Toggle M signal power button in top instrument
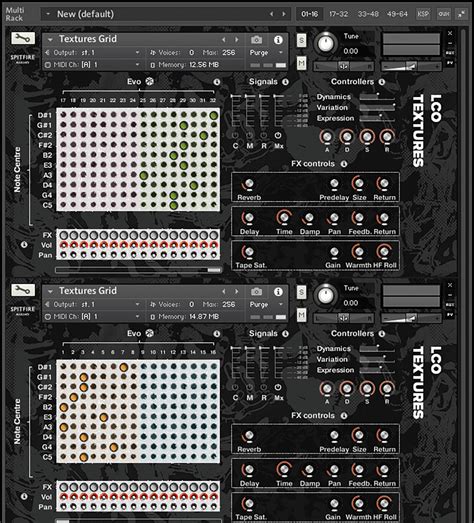 tap(250, 135)
